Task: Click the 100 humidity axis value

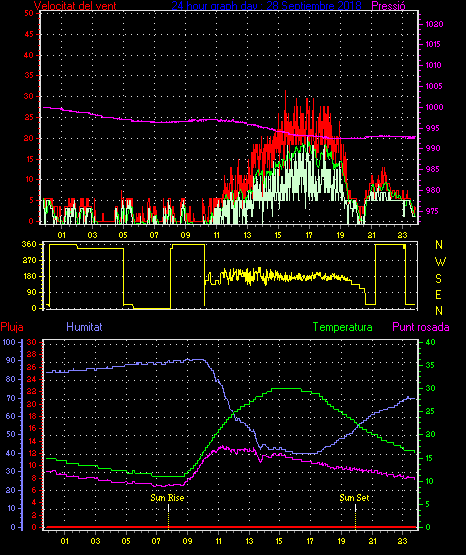Action: [x=9, y=342]
